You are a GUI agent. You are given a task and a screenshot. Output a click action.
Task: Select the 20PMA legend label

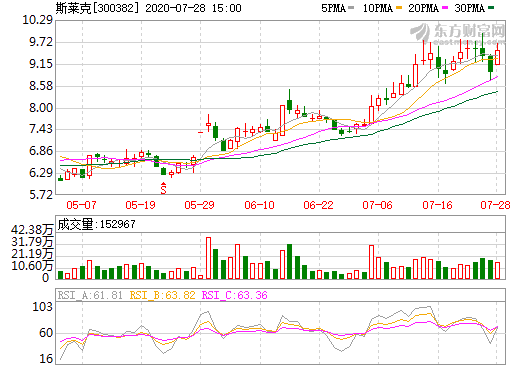click(423, 8)
